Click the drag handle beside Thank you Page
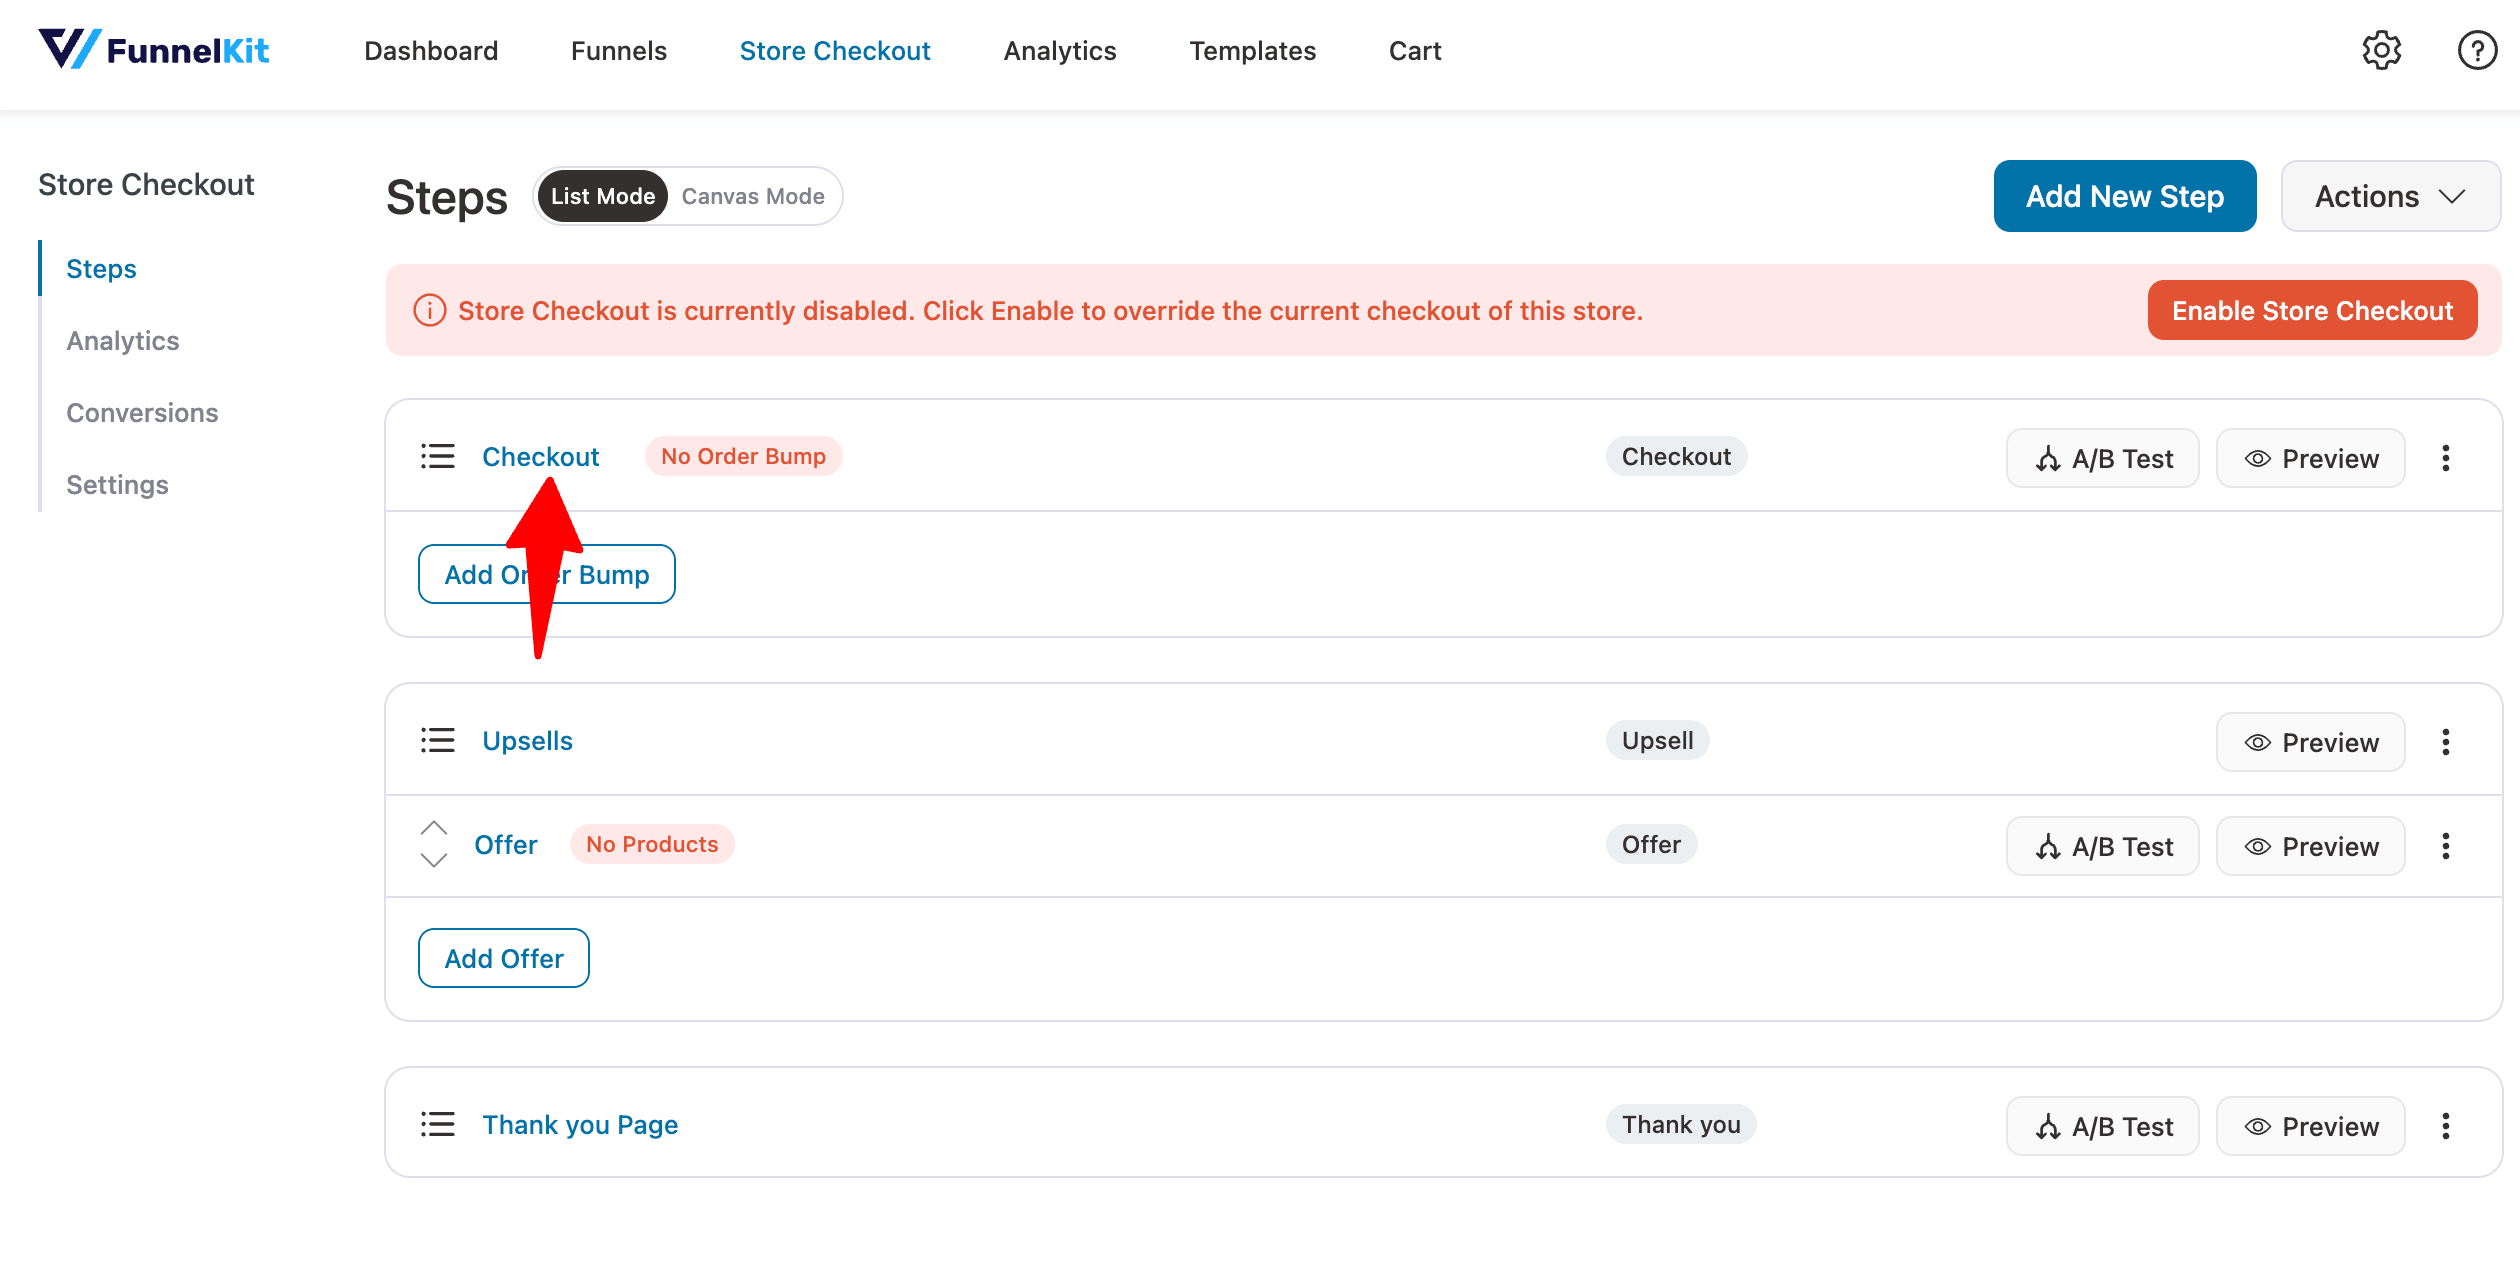Image resolution: width=2520 pixels, height=1264 pixels. (438, 1125)
